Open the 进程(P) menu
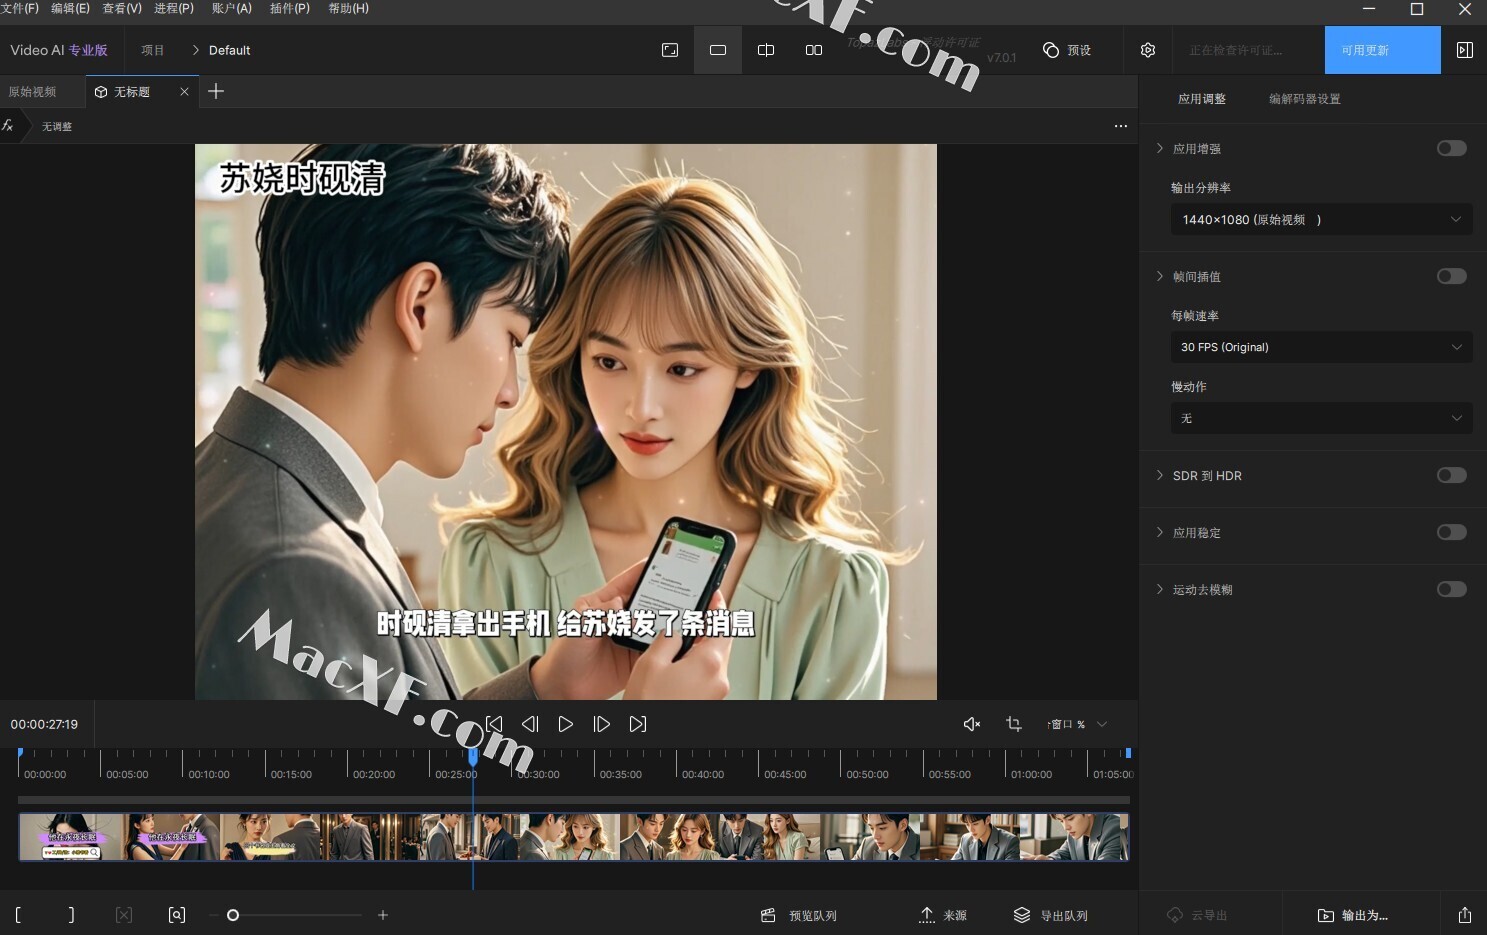Viewport: 1487px width, 935px height. coord(174,8)
